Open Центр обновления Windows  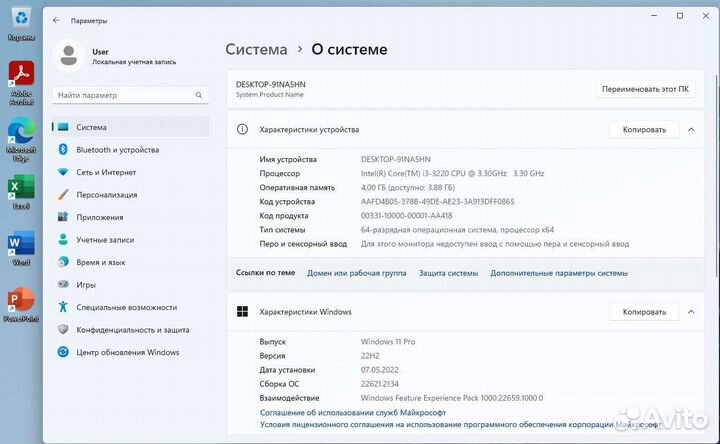(x=128, y=352)
